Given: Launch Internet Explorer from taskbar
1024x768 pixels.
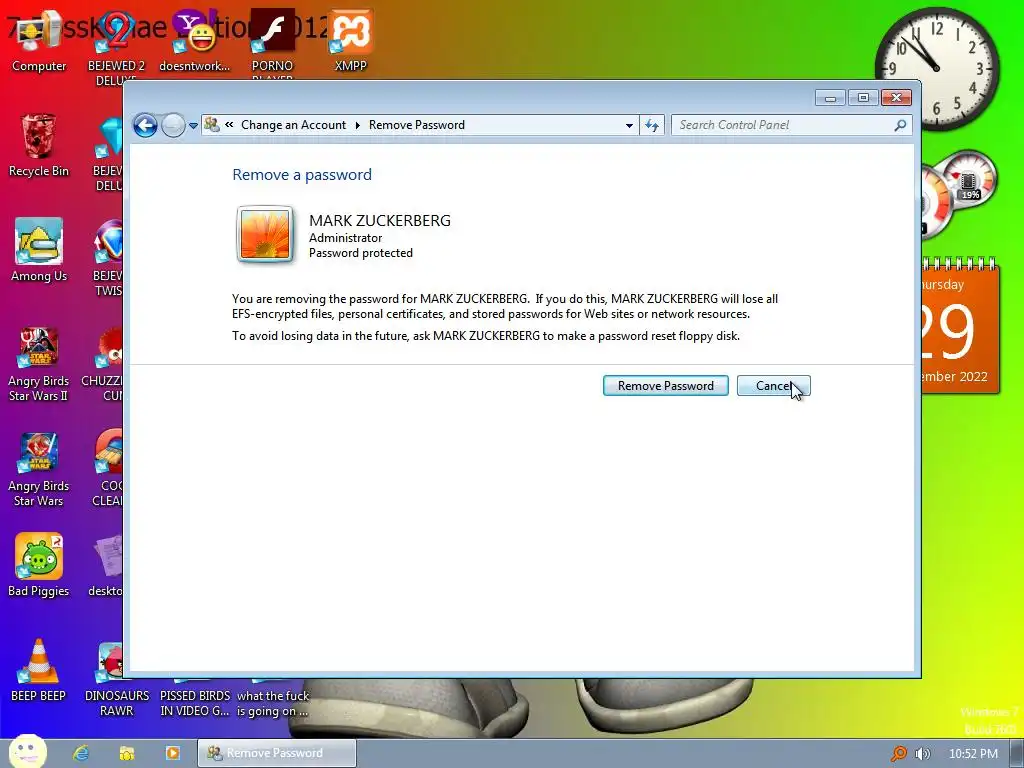Looking at the screenshot, I should [x=81, y=753].
